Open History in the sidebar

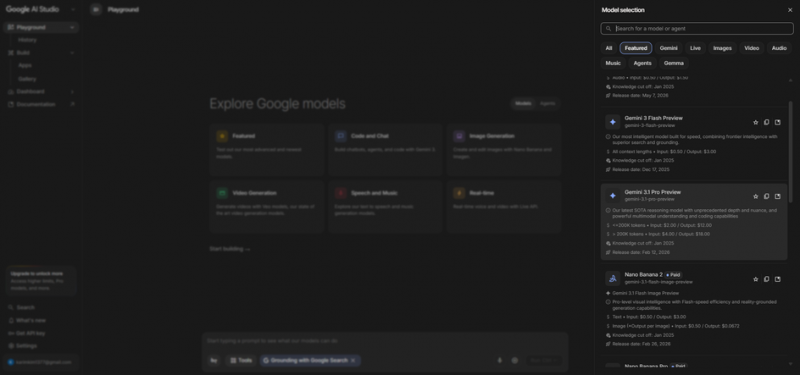28,40
